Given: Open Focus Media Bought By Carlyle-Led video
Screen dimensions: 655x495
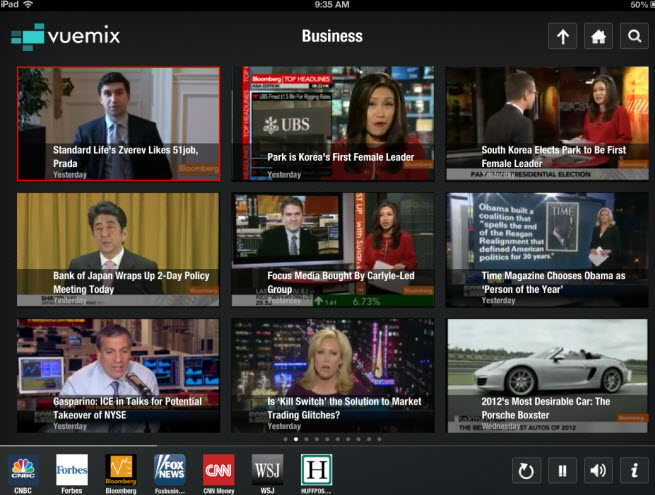Looking at the screenshot, I should 333,249.
